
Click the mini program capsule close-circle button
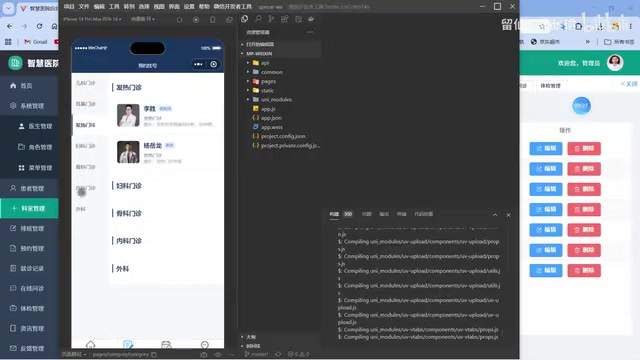[x=213, y=64]
